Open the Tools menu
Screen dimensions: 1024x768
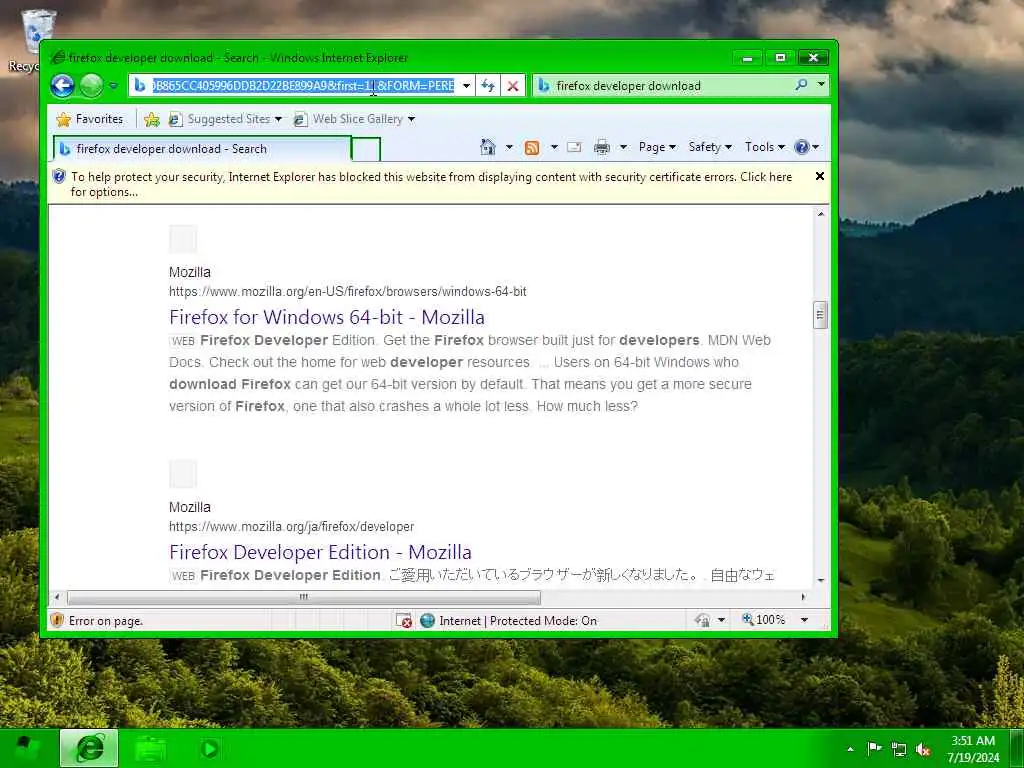point(765,147)
